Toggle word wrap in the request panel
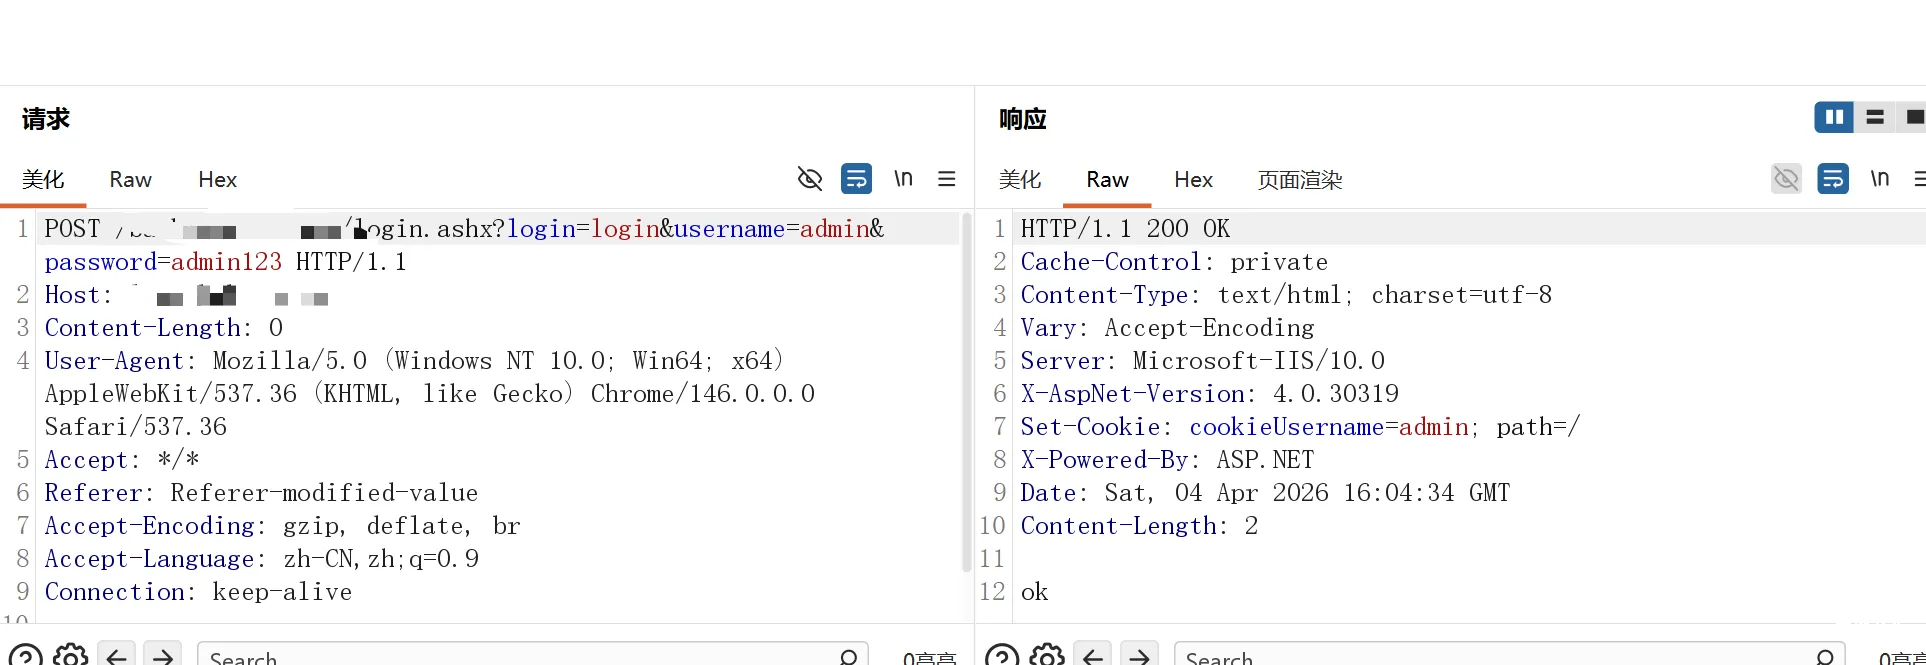 tap(856, 179)
